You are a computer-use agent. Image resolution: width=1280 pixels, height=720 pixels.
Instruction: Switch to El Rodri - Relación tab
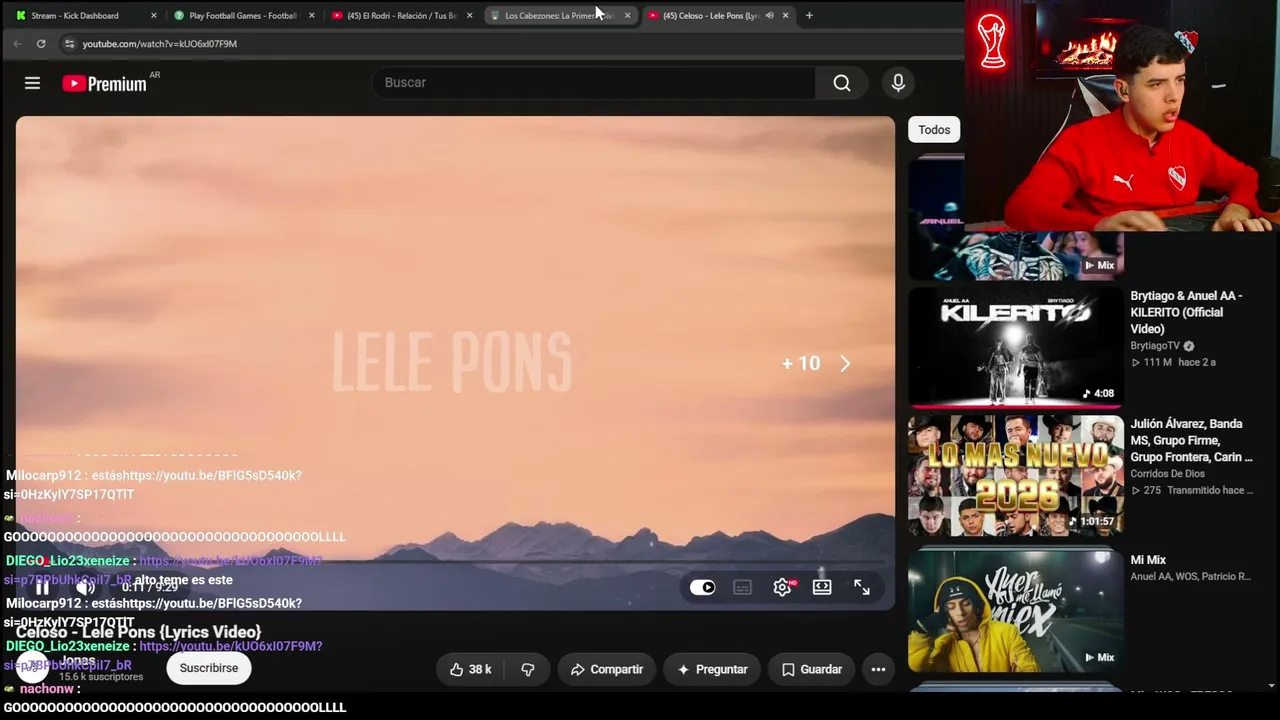click(400, 16)
